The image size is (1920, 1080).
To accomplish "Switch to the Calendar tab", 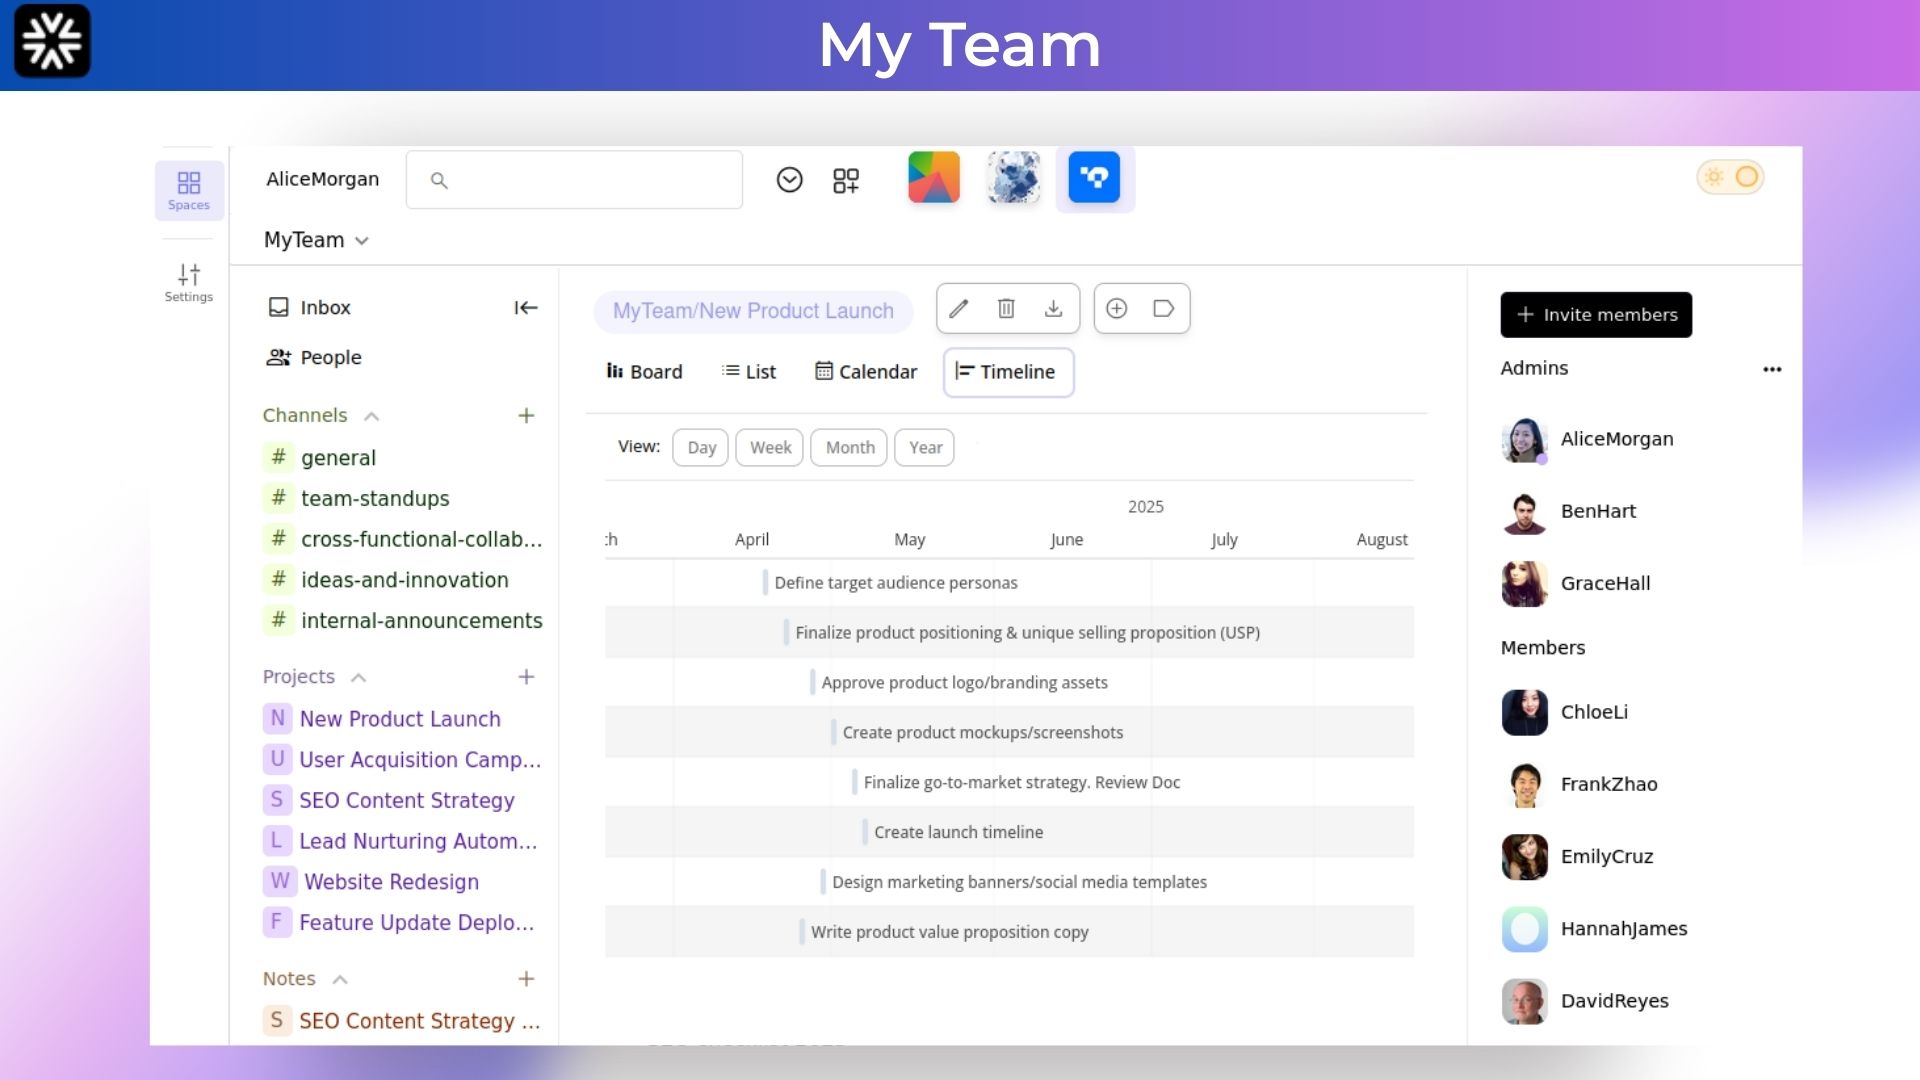I will coord(866,372).
